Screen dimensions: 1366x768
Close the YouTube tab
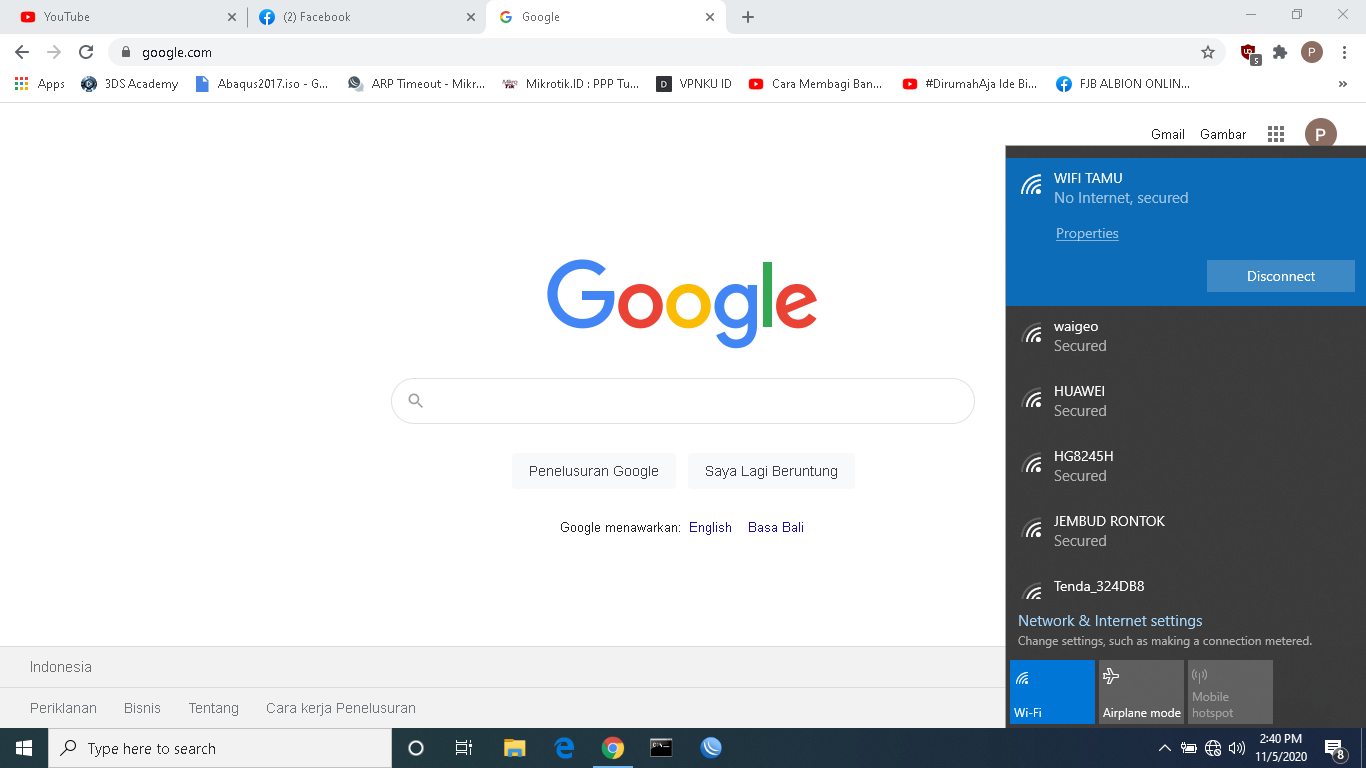coord(232,17)
